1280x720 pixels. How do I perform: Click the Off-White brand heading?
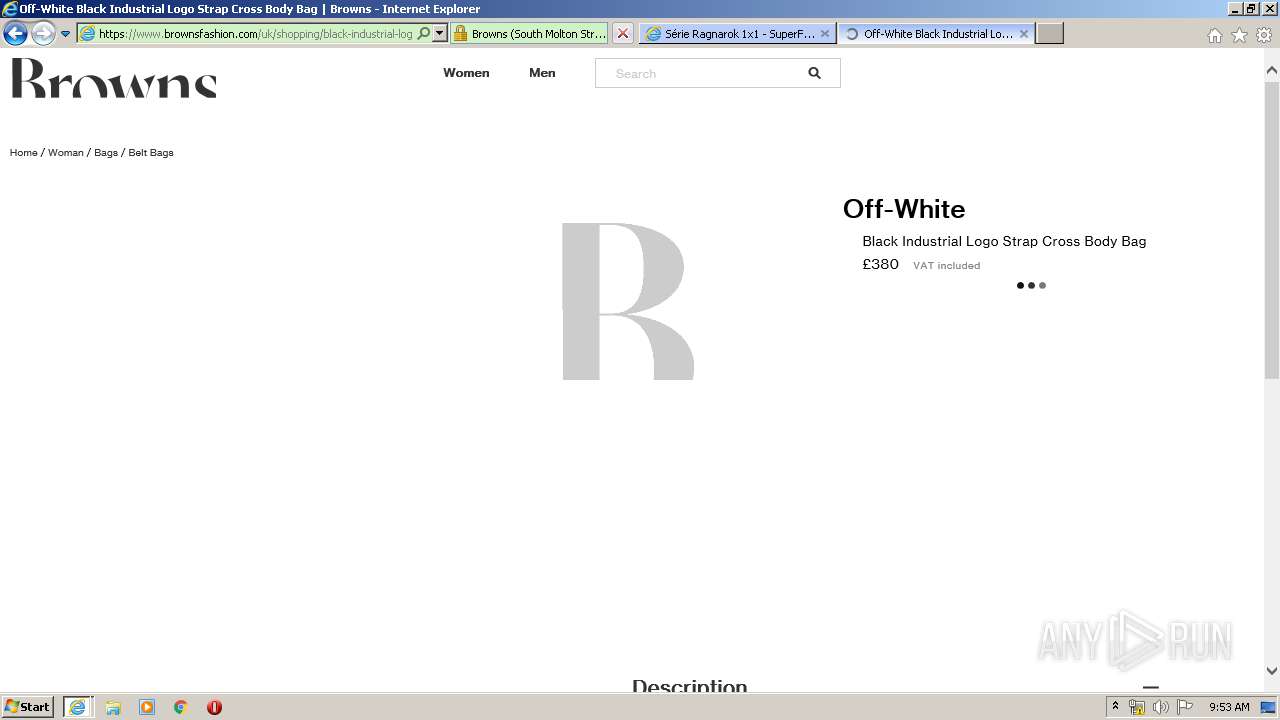904,209
